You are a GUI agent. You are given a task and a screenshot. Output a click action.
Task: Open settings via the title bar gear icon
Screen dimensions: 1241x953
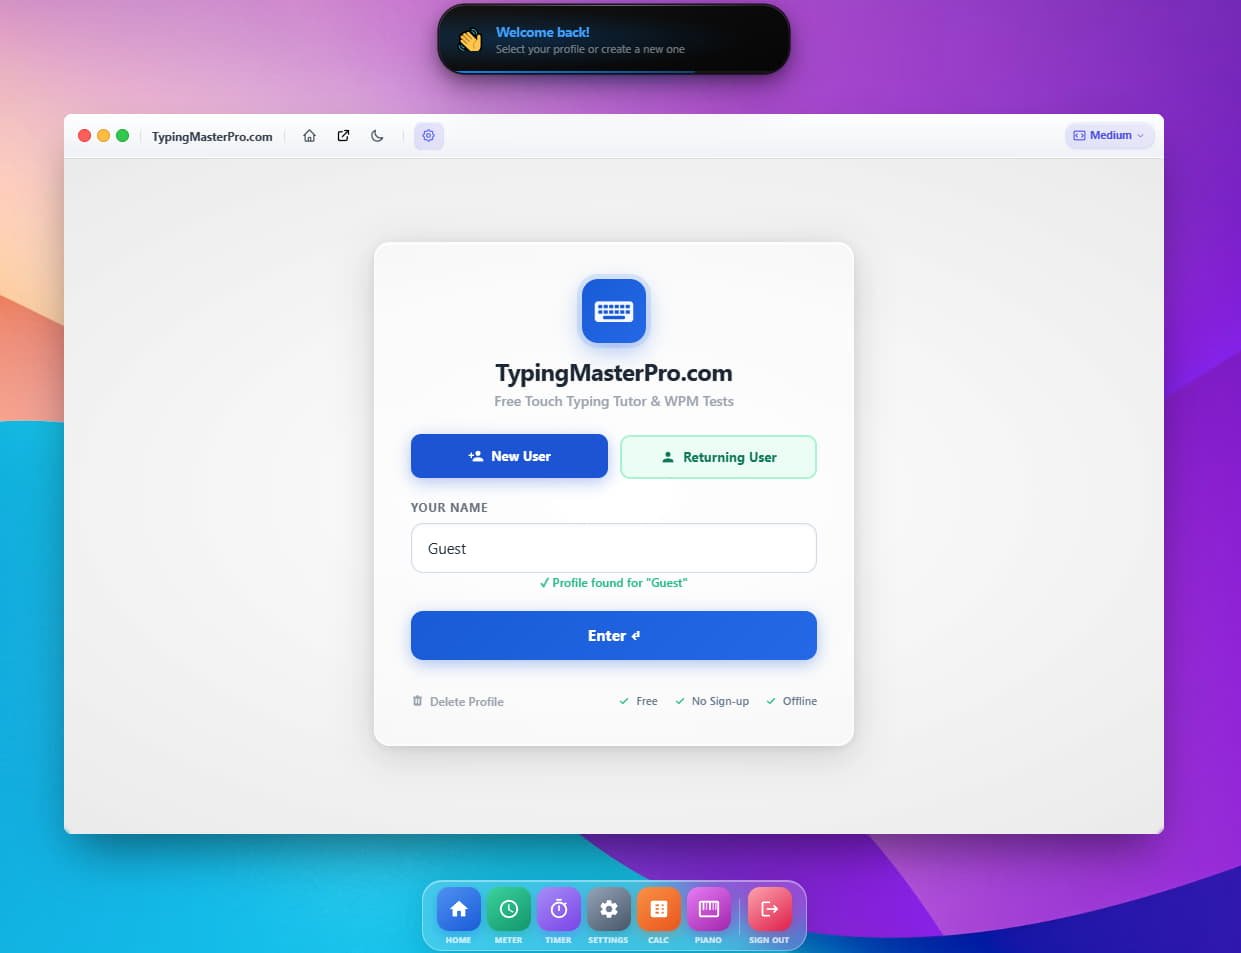coord(429,136)
